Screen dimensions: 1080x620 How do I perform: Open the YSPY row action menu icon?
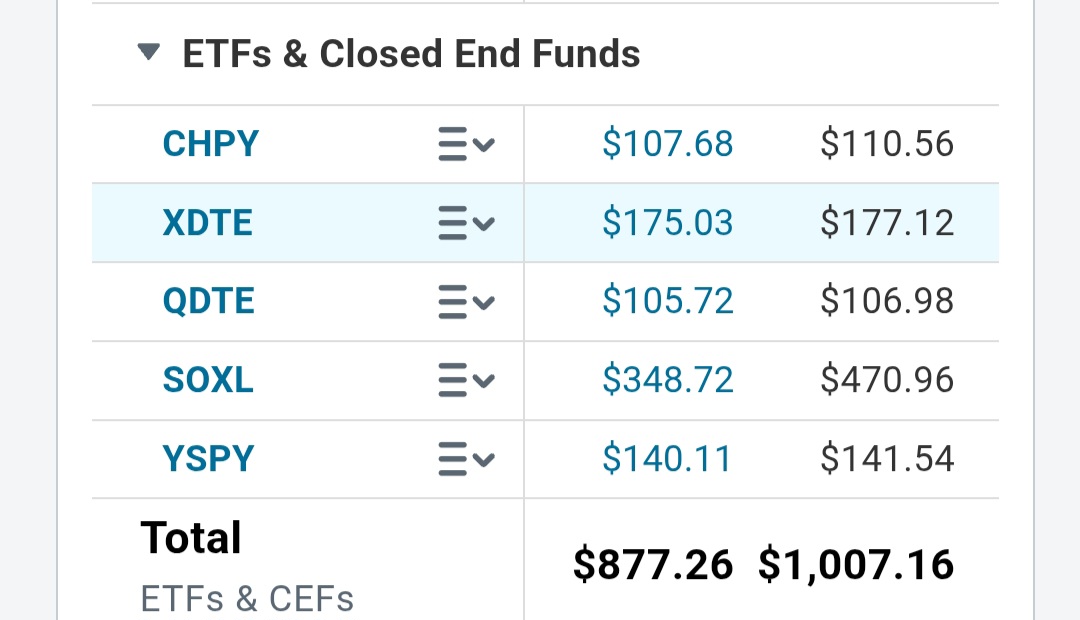tap(466, 459)
